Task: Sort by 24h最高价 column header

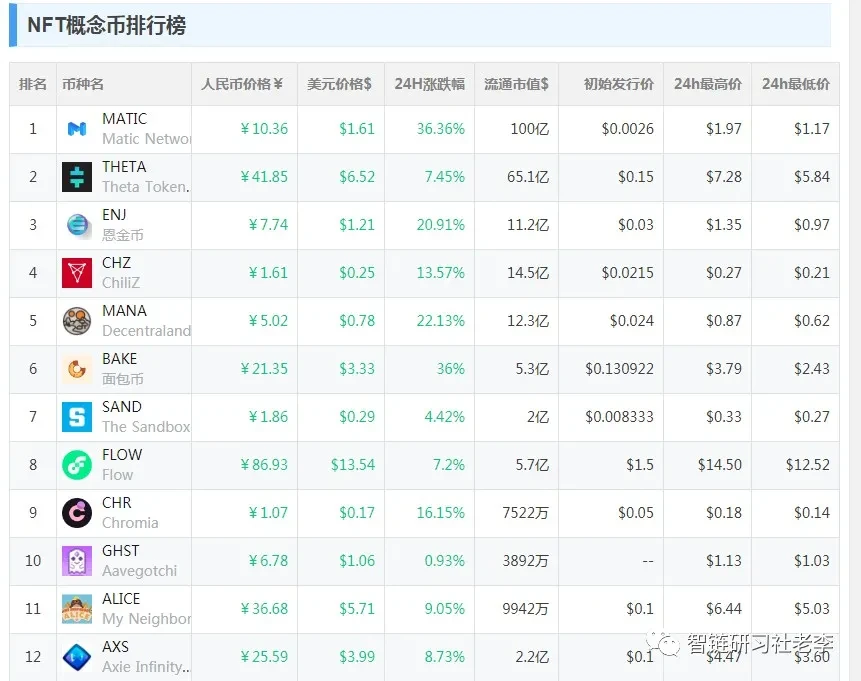Action: (708, 84)
